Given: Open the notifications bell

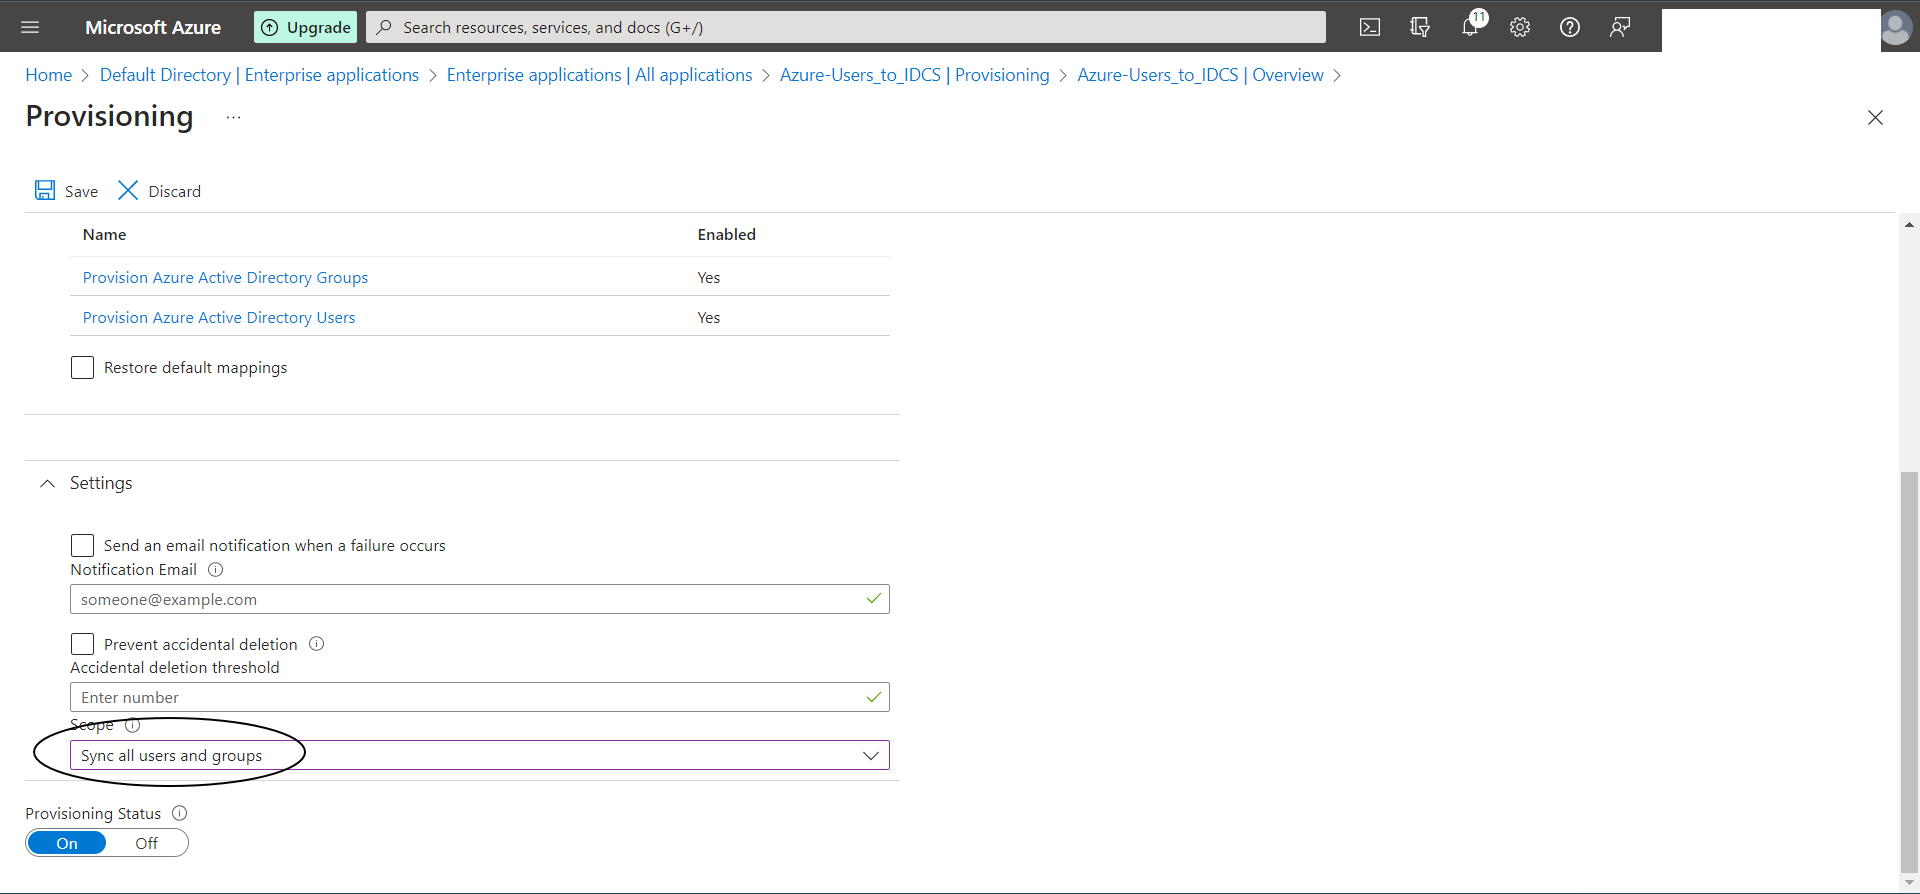Looking at the screenshot, I should [x=1470, y=27].
